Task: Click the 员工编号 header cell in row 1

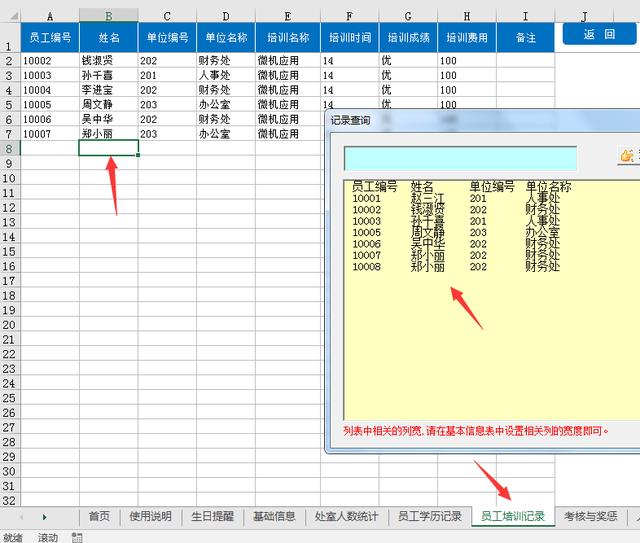Action: pyautogui.click(x=50, y=38)
